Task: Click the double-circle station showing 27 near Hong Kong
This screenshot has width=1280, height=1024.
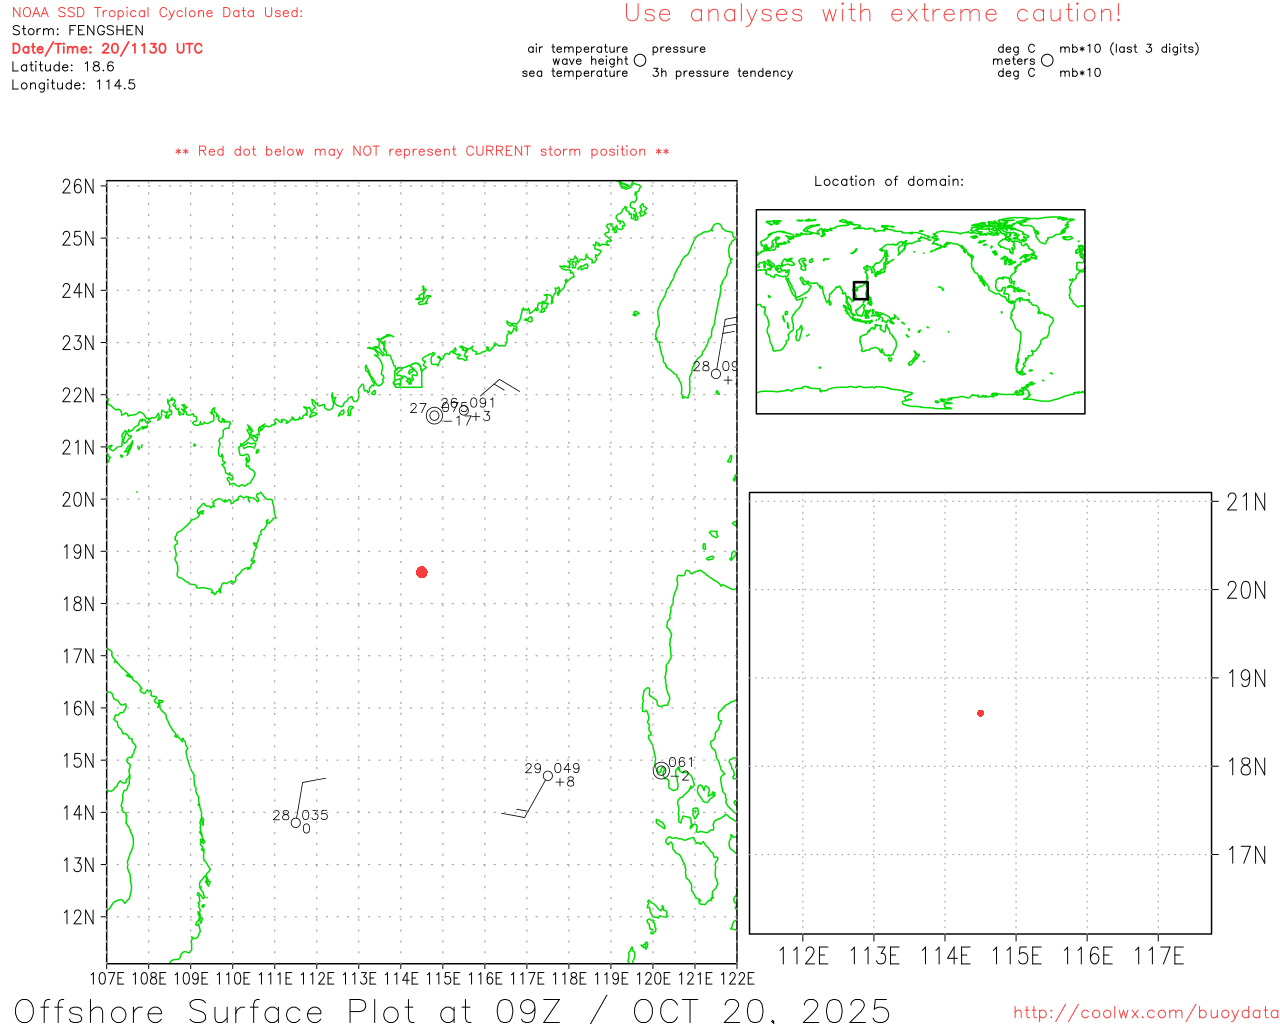Action: coord(434,416)
